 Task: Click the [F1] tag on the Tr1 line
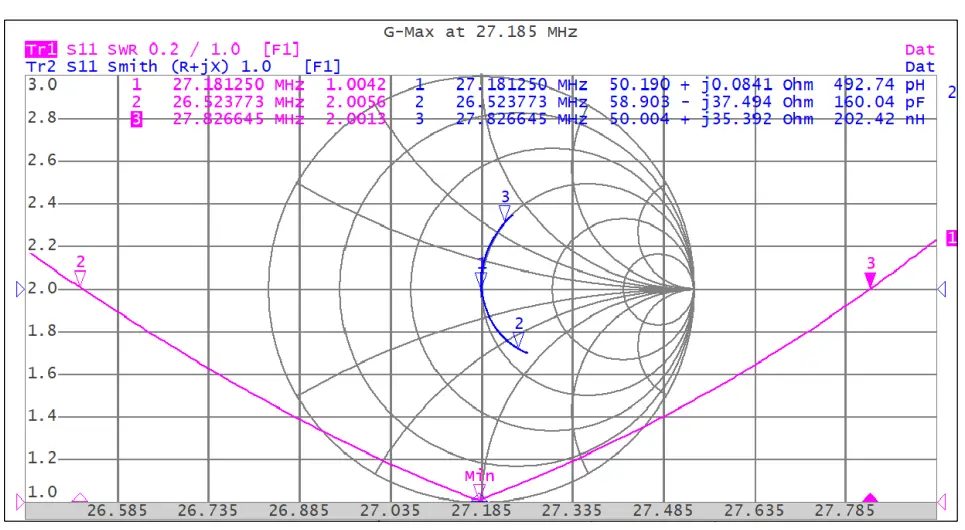[281, 49]
